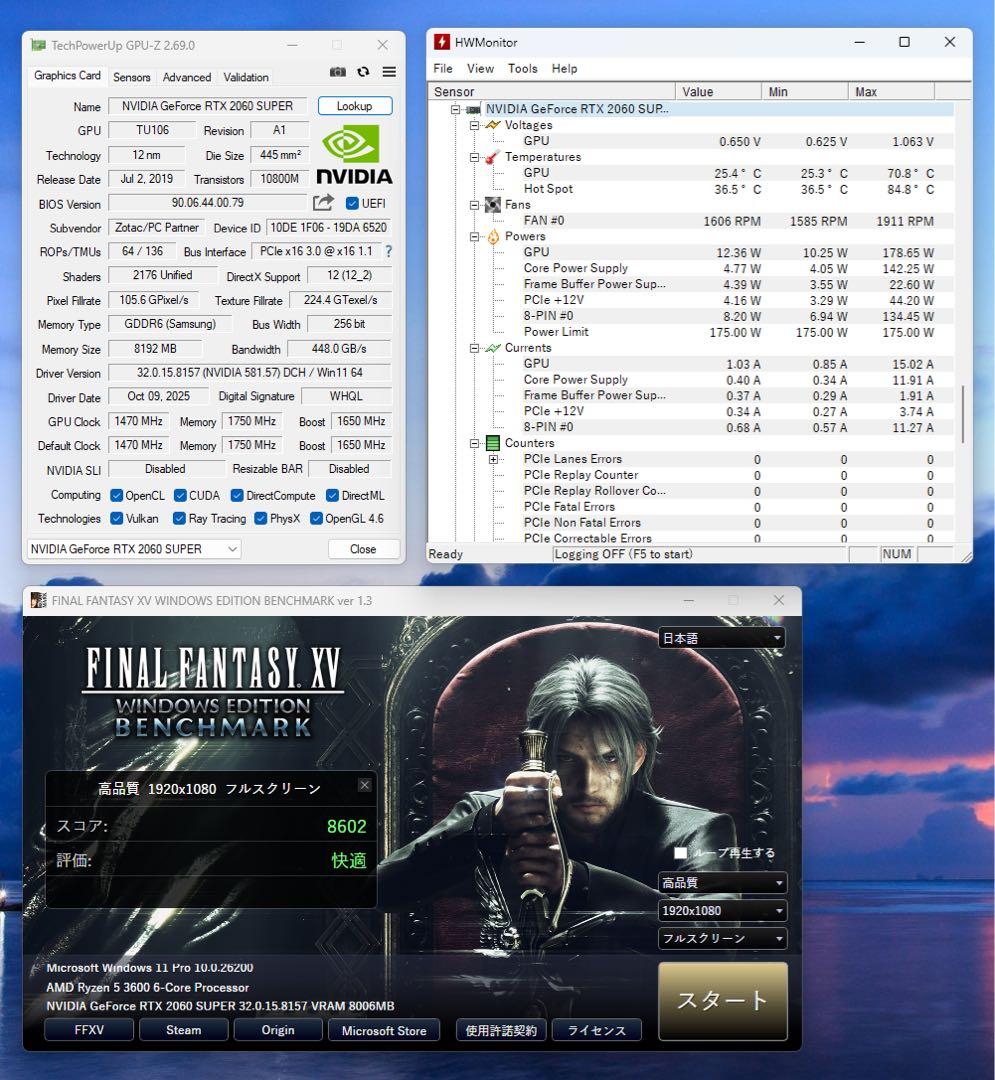This screenshot has height=1080, width=995.
Task: Toggle the CUDA checkbox
Action: 180,495
